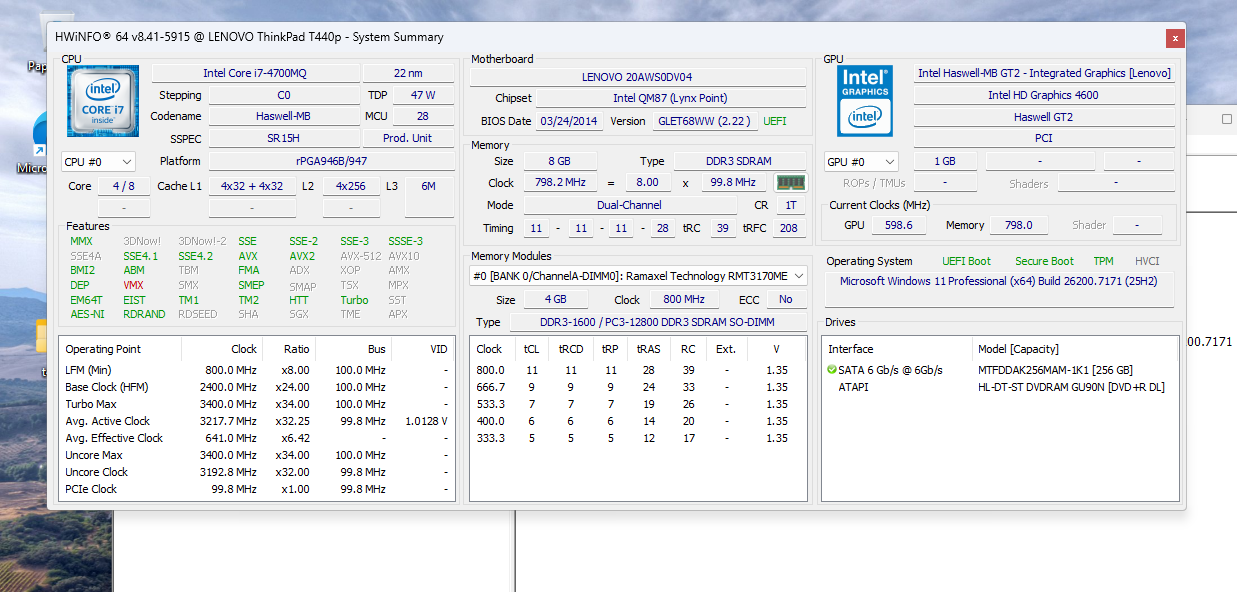Open the GPU #0 selector dropdown
The width and height of the screenshot is (1237, 592).
(861, 161)
